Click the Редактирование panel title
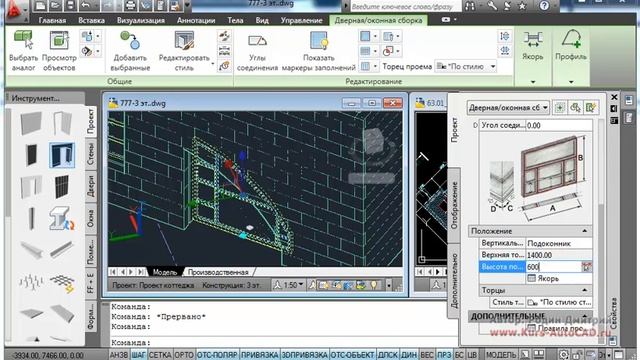 (x=373, y=81)
